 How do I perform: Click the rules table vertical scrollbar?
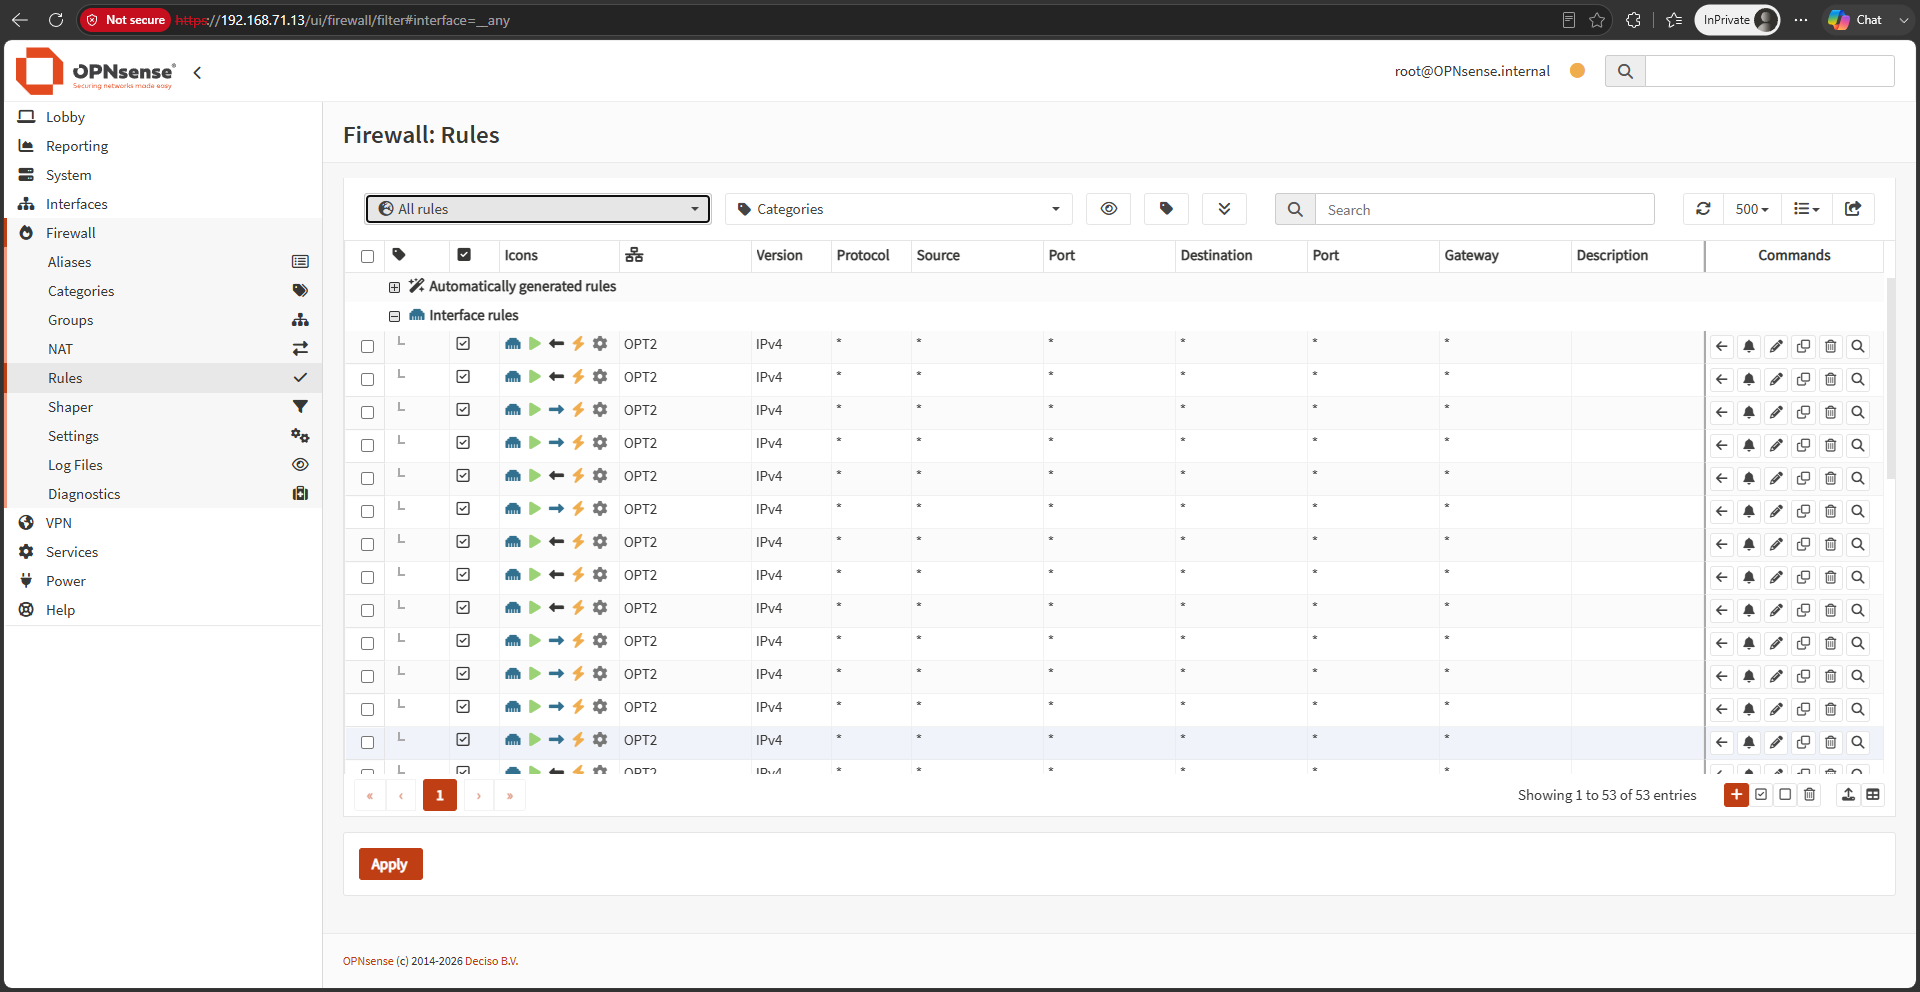coord(1890,380)
